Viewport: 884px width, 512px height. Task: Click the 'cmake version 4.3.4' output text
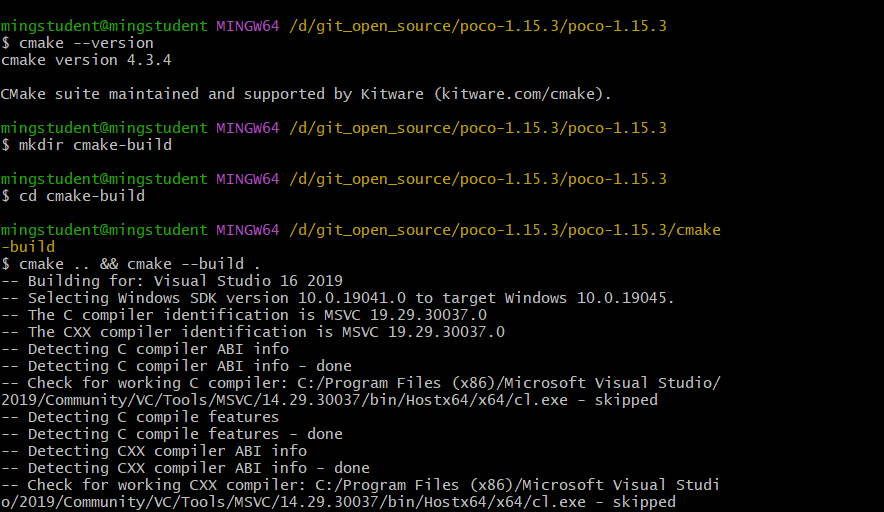click(x=86, y=60)
